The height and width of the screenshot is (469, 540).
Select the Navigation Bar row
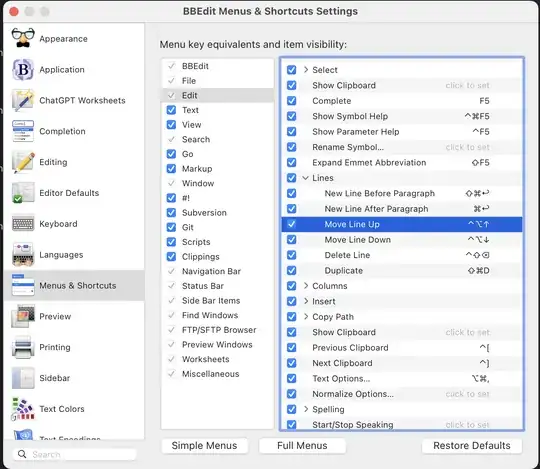(217, 271)
